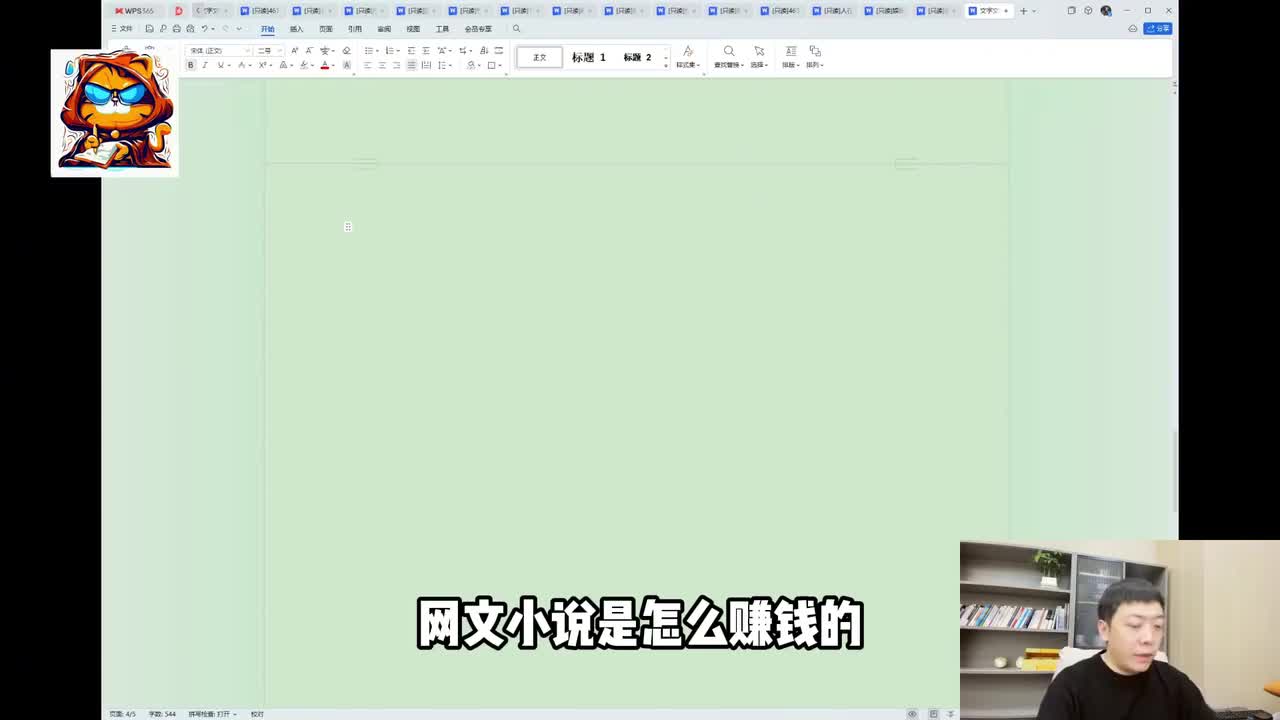
Task: Decrease font size with A- icon
Action: [308, 50]
